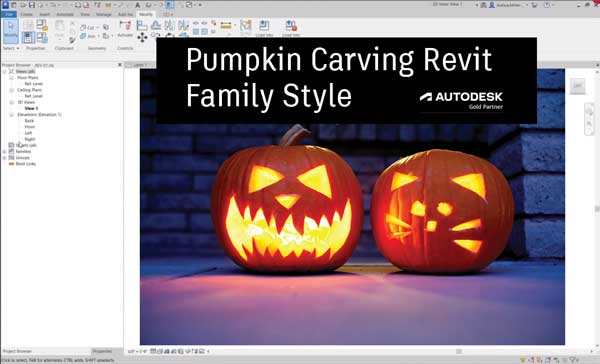Viewport: 600px width, 364px height.
Task: Select the Offset tool in Modify panel
Action: pos(156,26)
